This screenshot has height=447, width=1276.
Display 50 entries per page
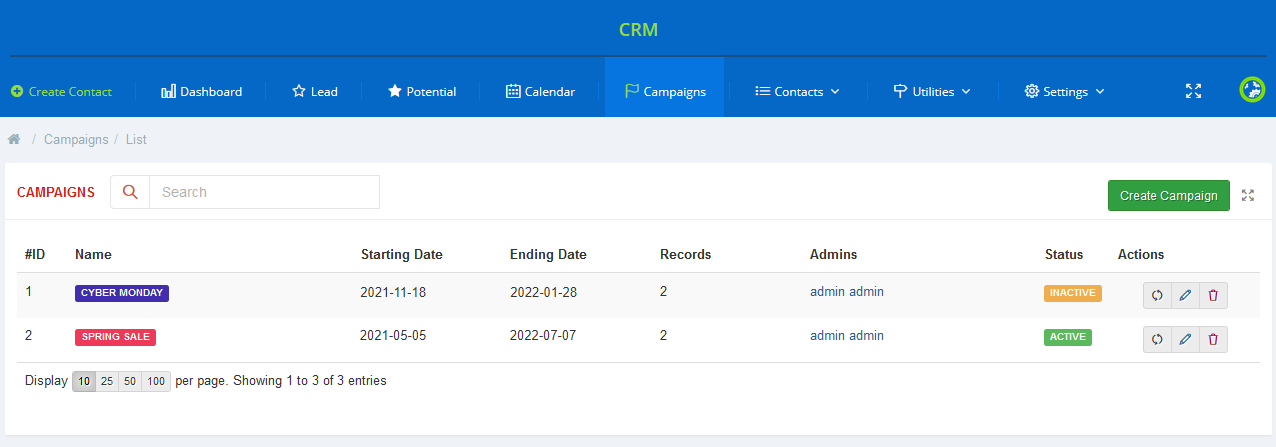click(130, 381)
